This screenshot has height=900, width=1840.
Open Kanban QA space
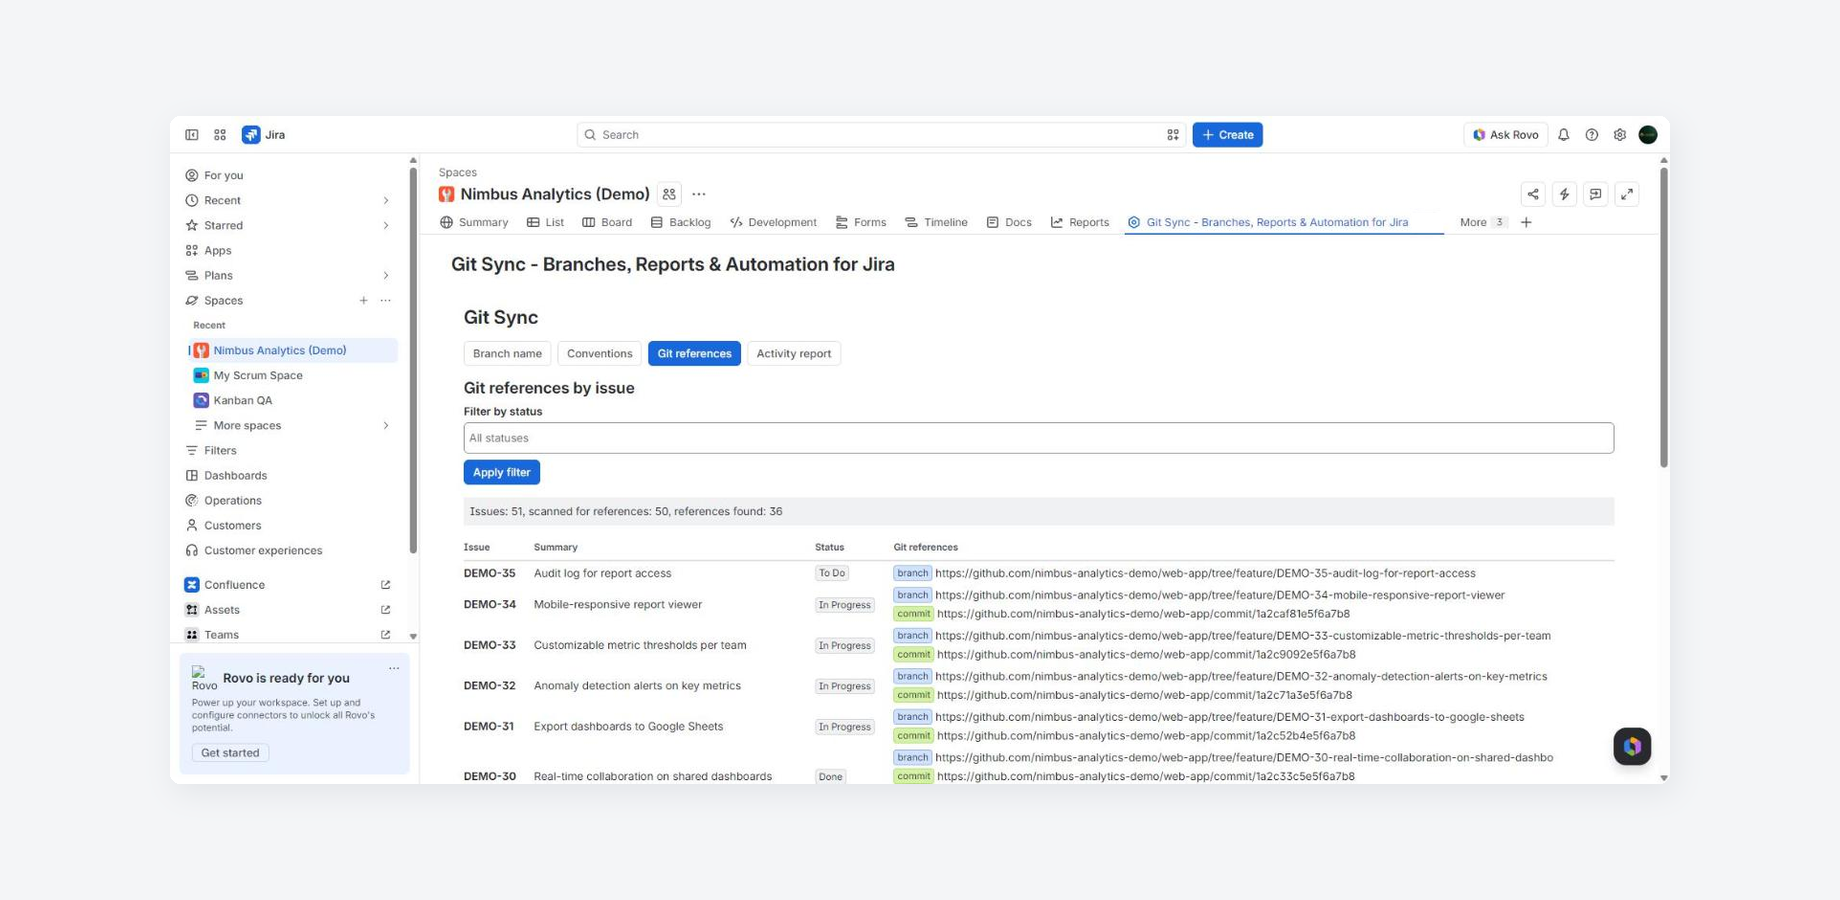click(x=292, y=400)
